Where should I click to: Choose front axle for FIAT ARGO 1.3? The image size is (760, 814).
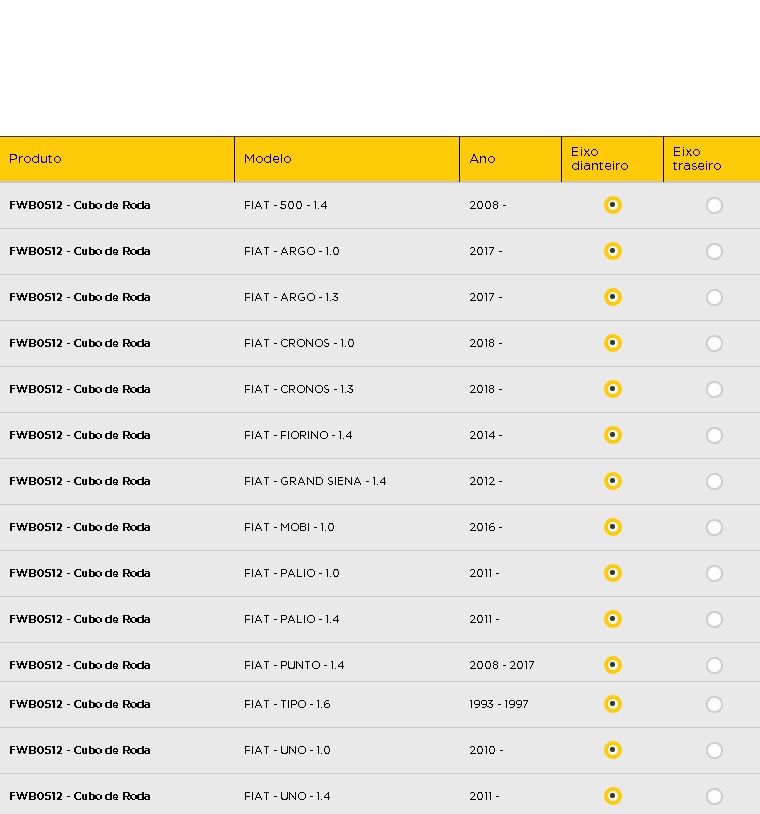coord(613,297)
